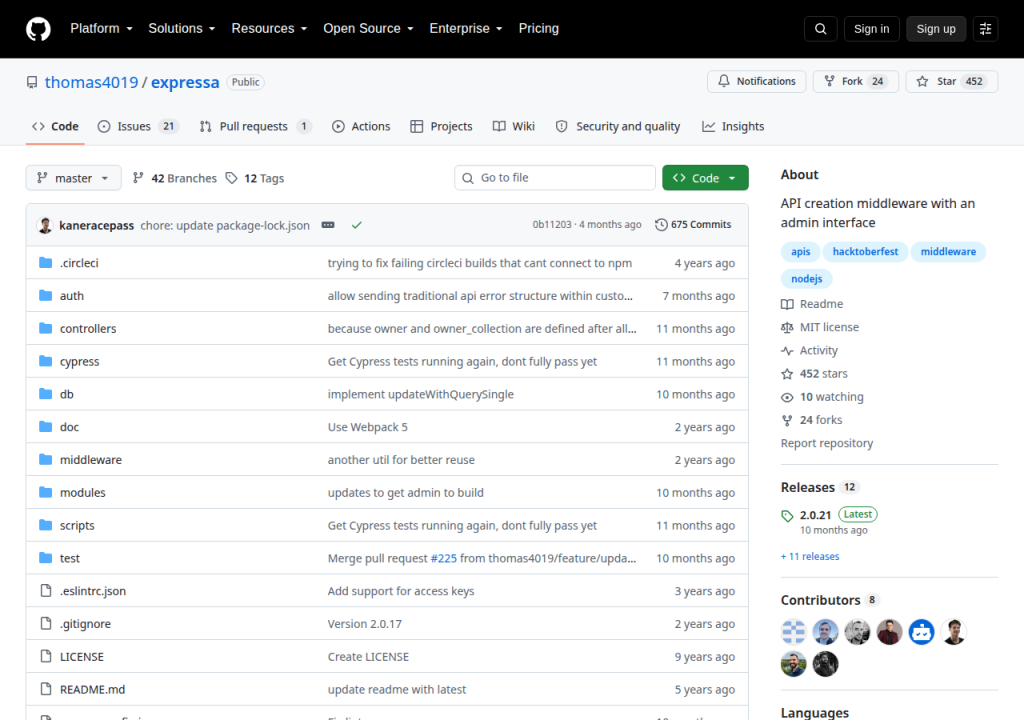Open the README.md file
1024x720 pixels.
(x=92, y=689)
